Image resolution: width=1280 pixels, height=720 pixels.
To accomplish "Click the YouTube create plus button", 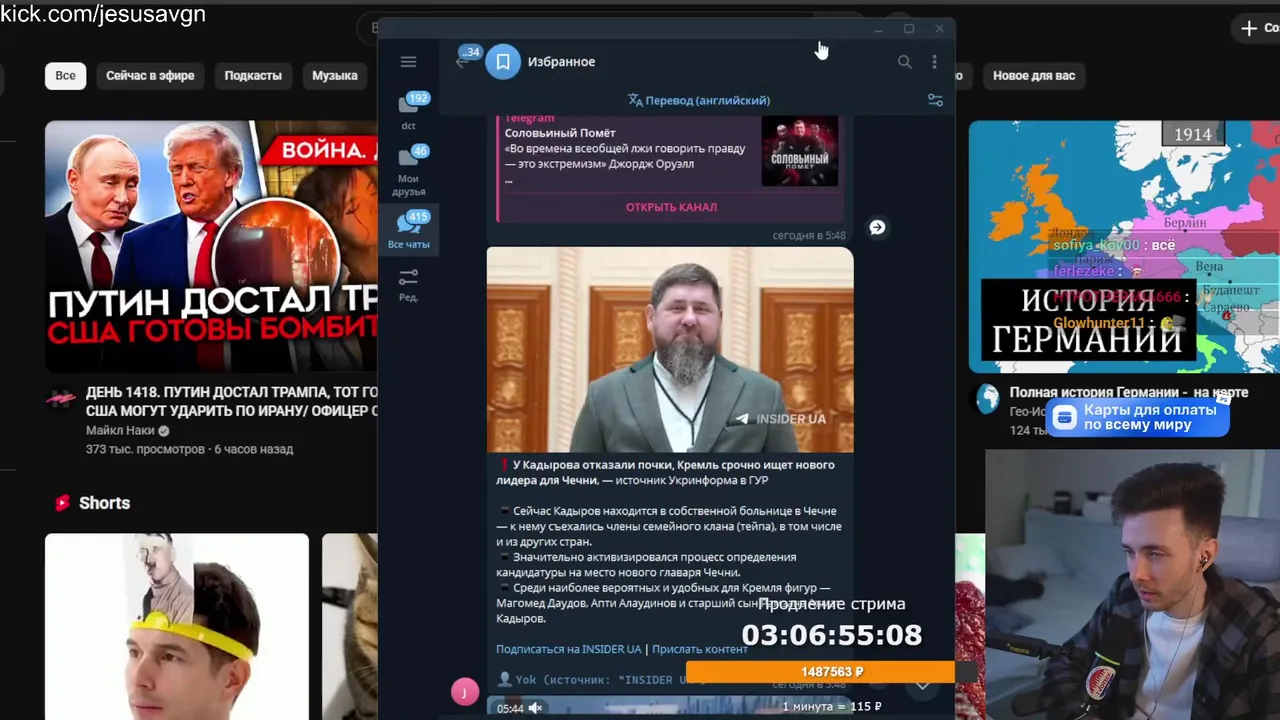I will (x=1259, y=28).
